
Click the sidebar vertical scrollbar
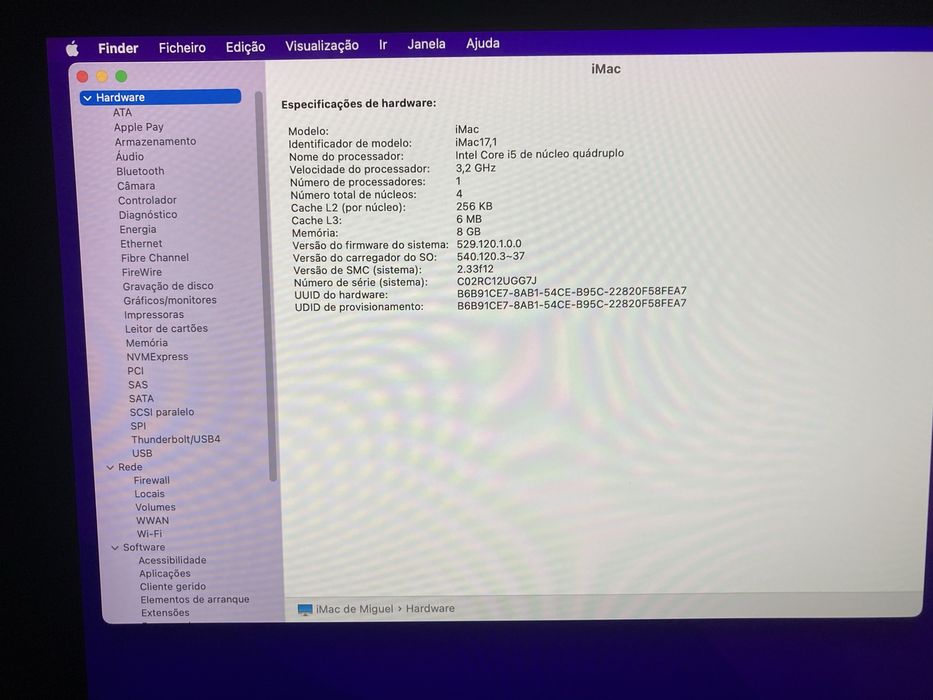[266, 286]
